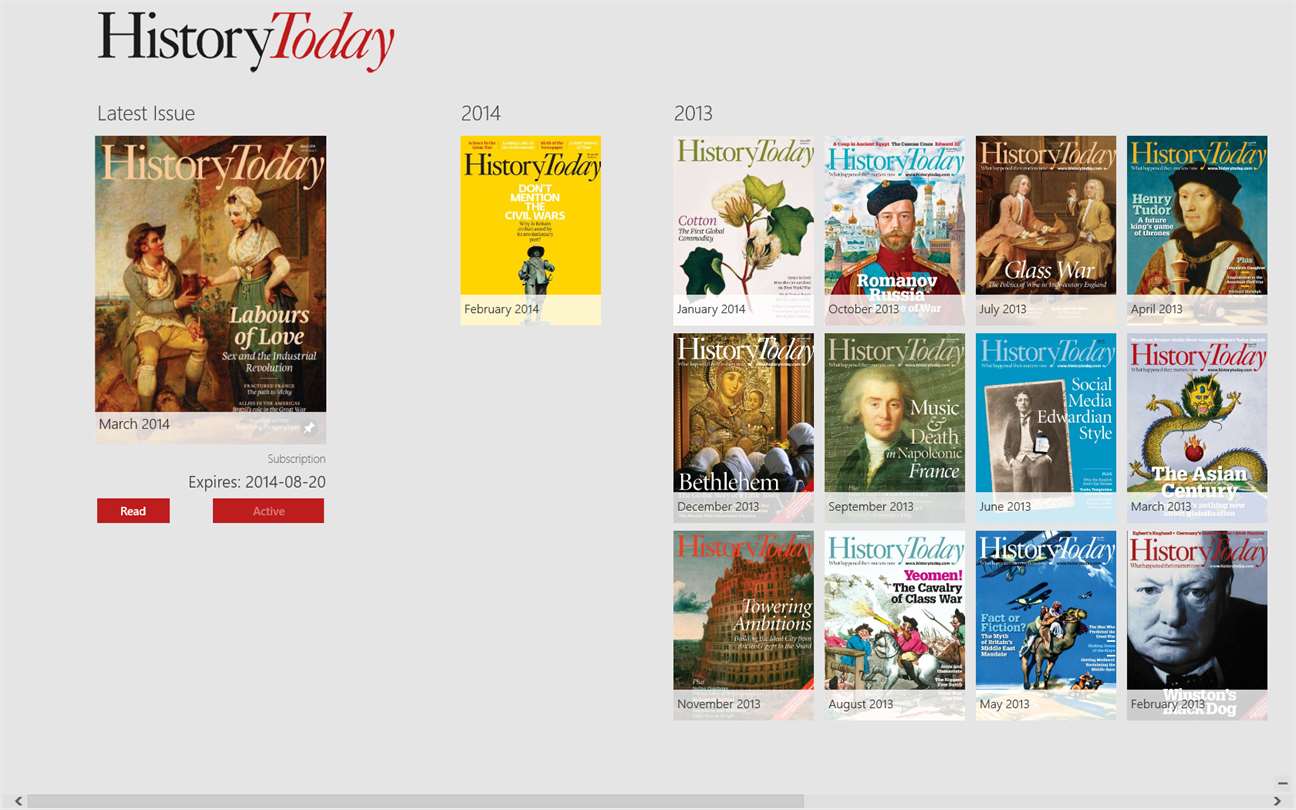Image resolution: width=1296 pixels, height=810 pixels.
Task: Select the August 2013 Yeomen cover
Action: click(x=895, y=625)
